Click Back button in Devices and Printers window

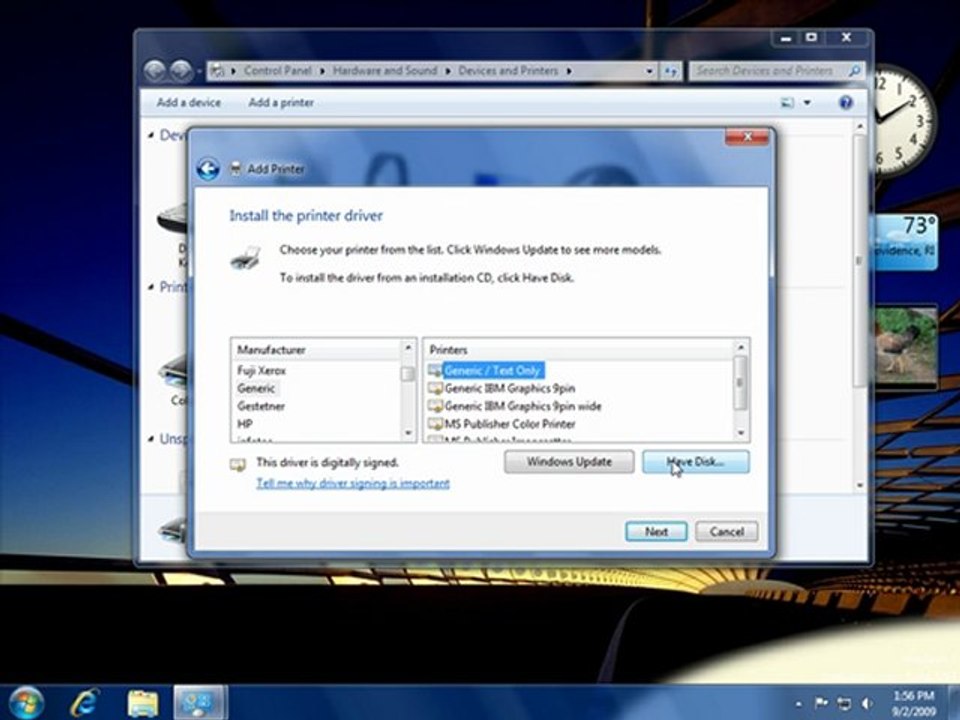point(156,71)
